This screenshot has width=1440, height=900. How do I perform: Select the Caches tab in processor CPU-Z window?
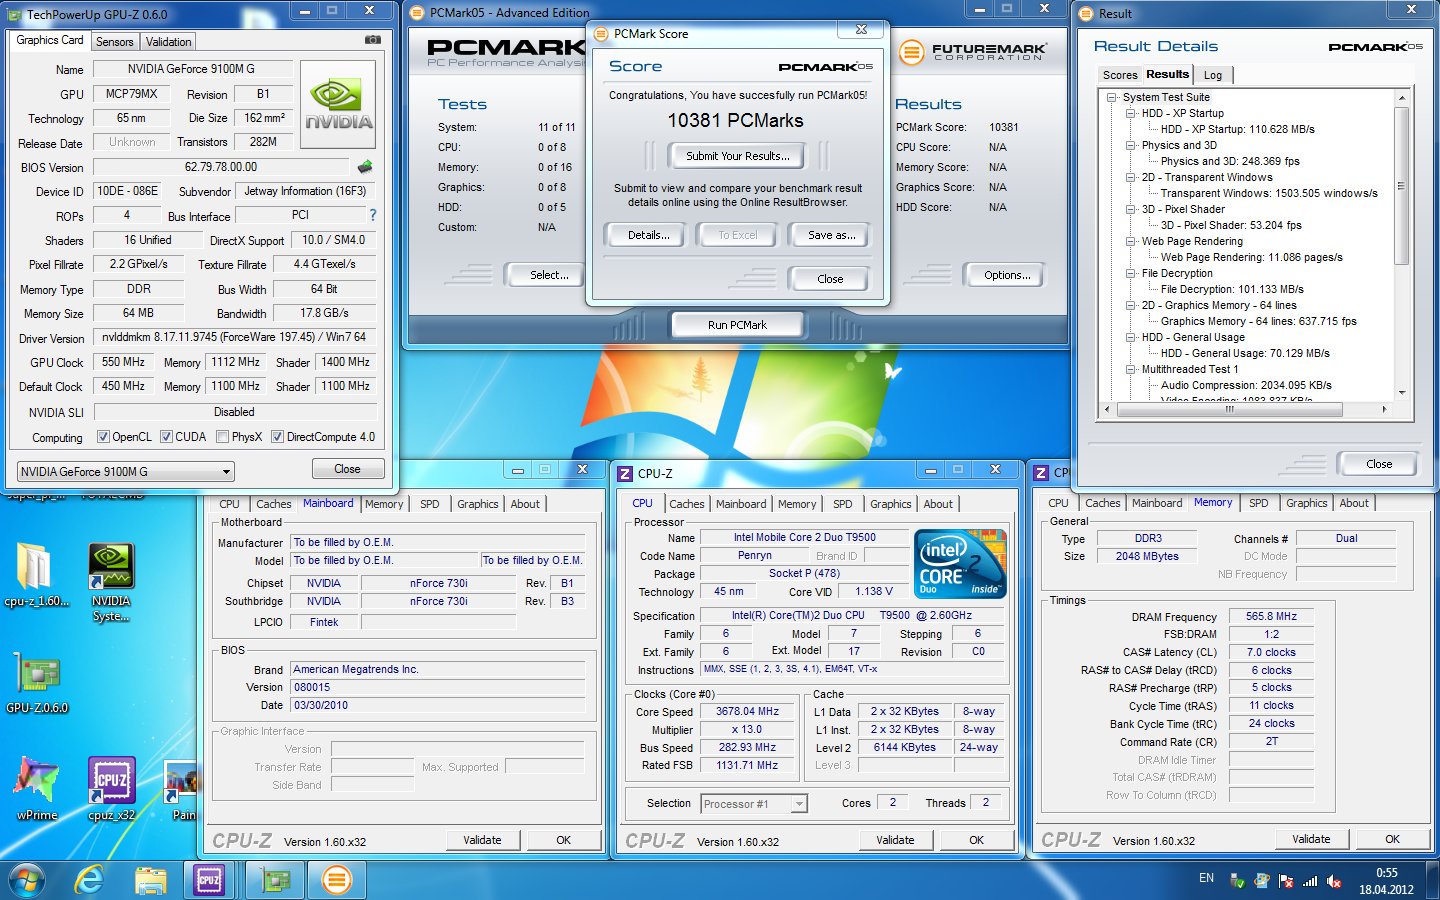686,504
